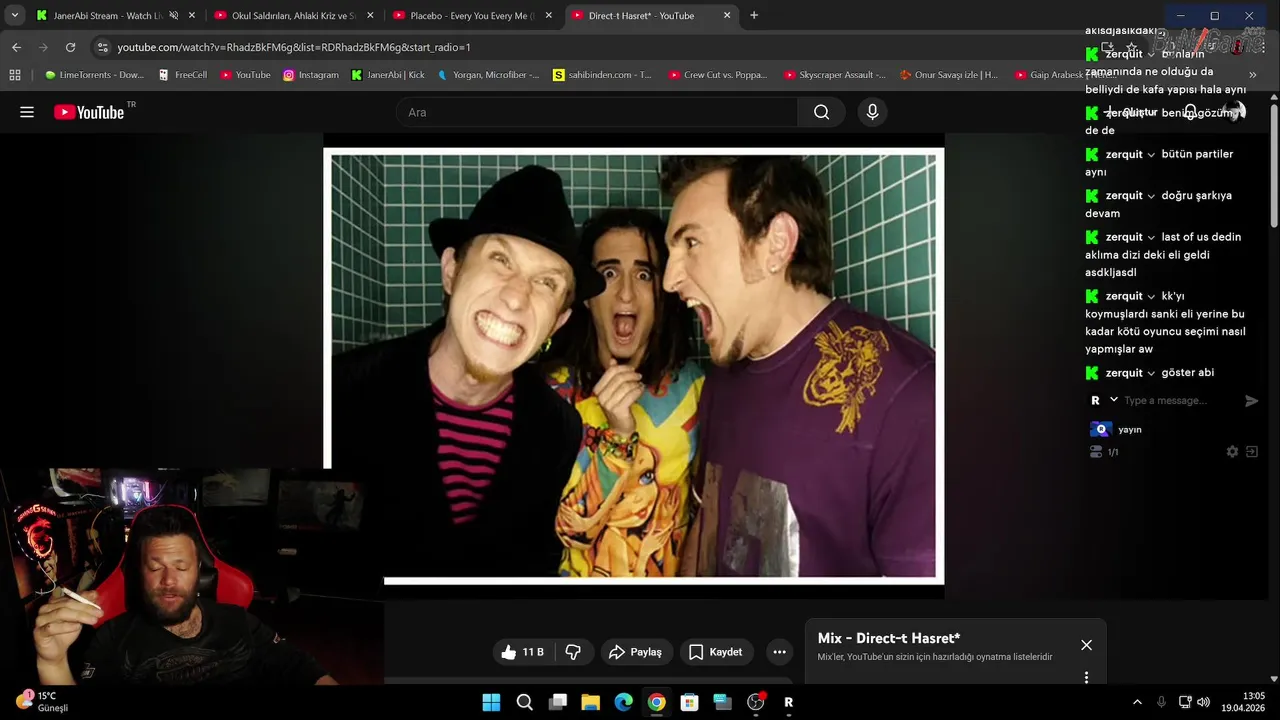Image resolution: width=1280 pixels, height=720 pixels.
Task: Open the LimeTorrents bookmark
Action: click(94, 75)
